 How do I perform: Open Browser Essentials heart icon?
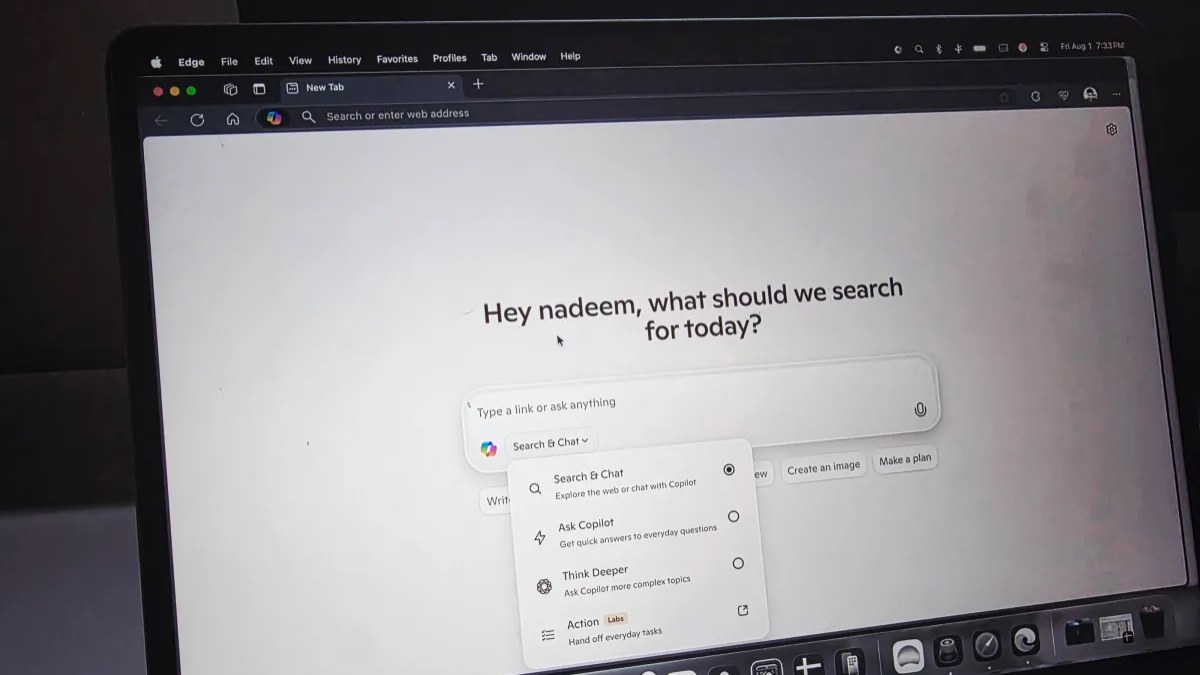pyautogui.click(x=1062, y=96)
